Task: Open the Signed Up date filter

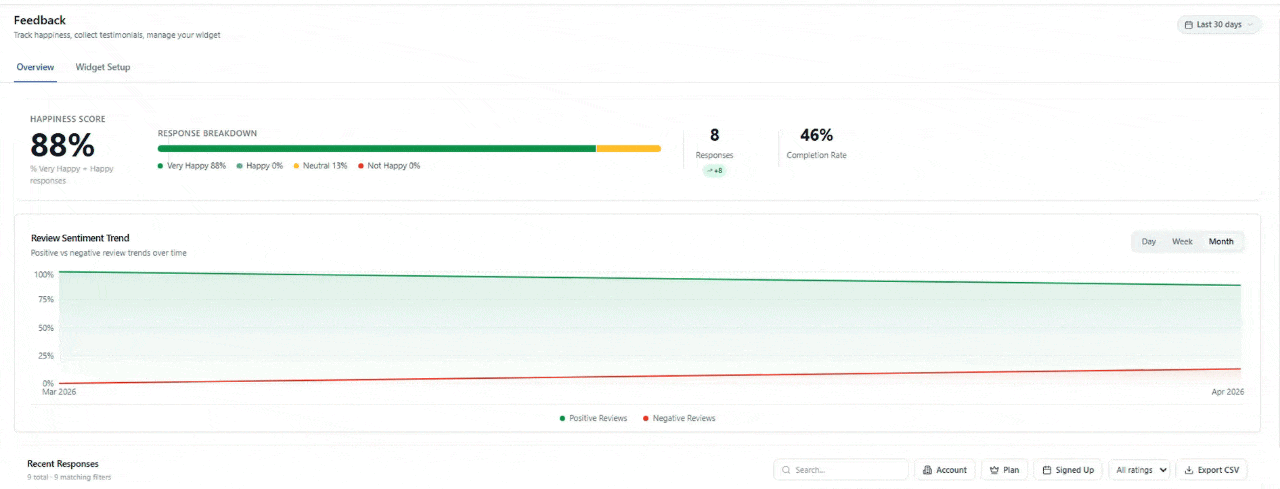Action: pos(1067,470)
